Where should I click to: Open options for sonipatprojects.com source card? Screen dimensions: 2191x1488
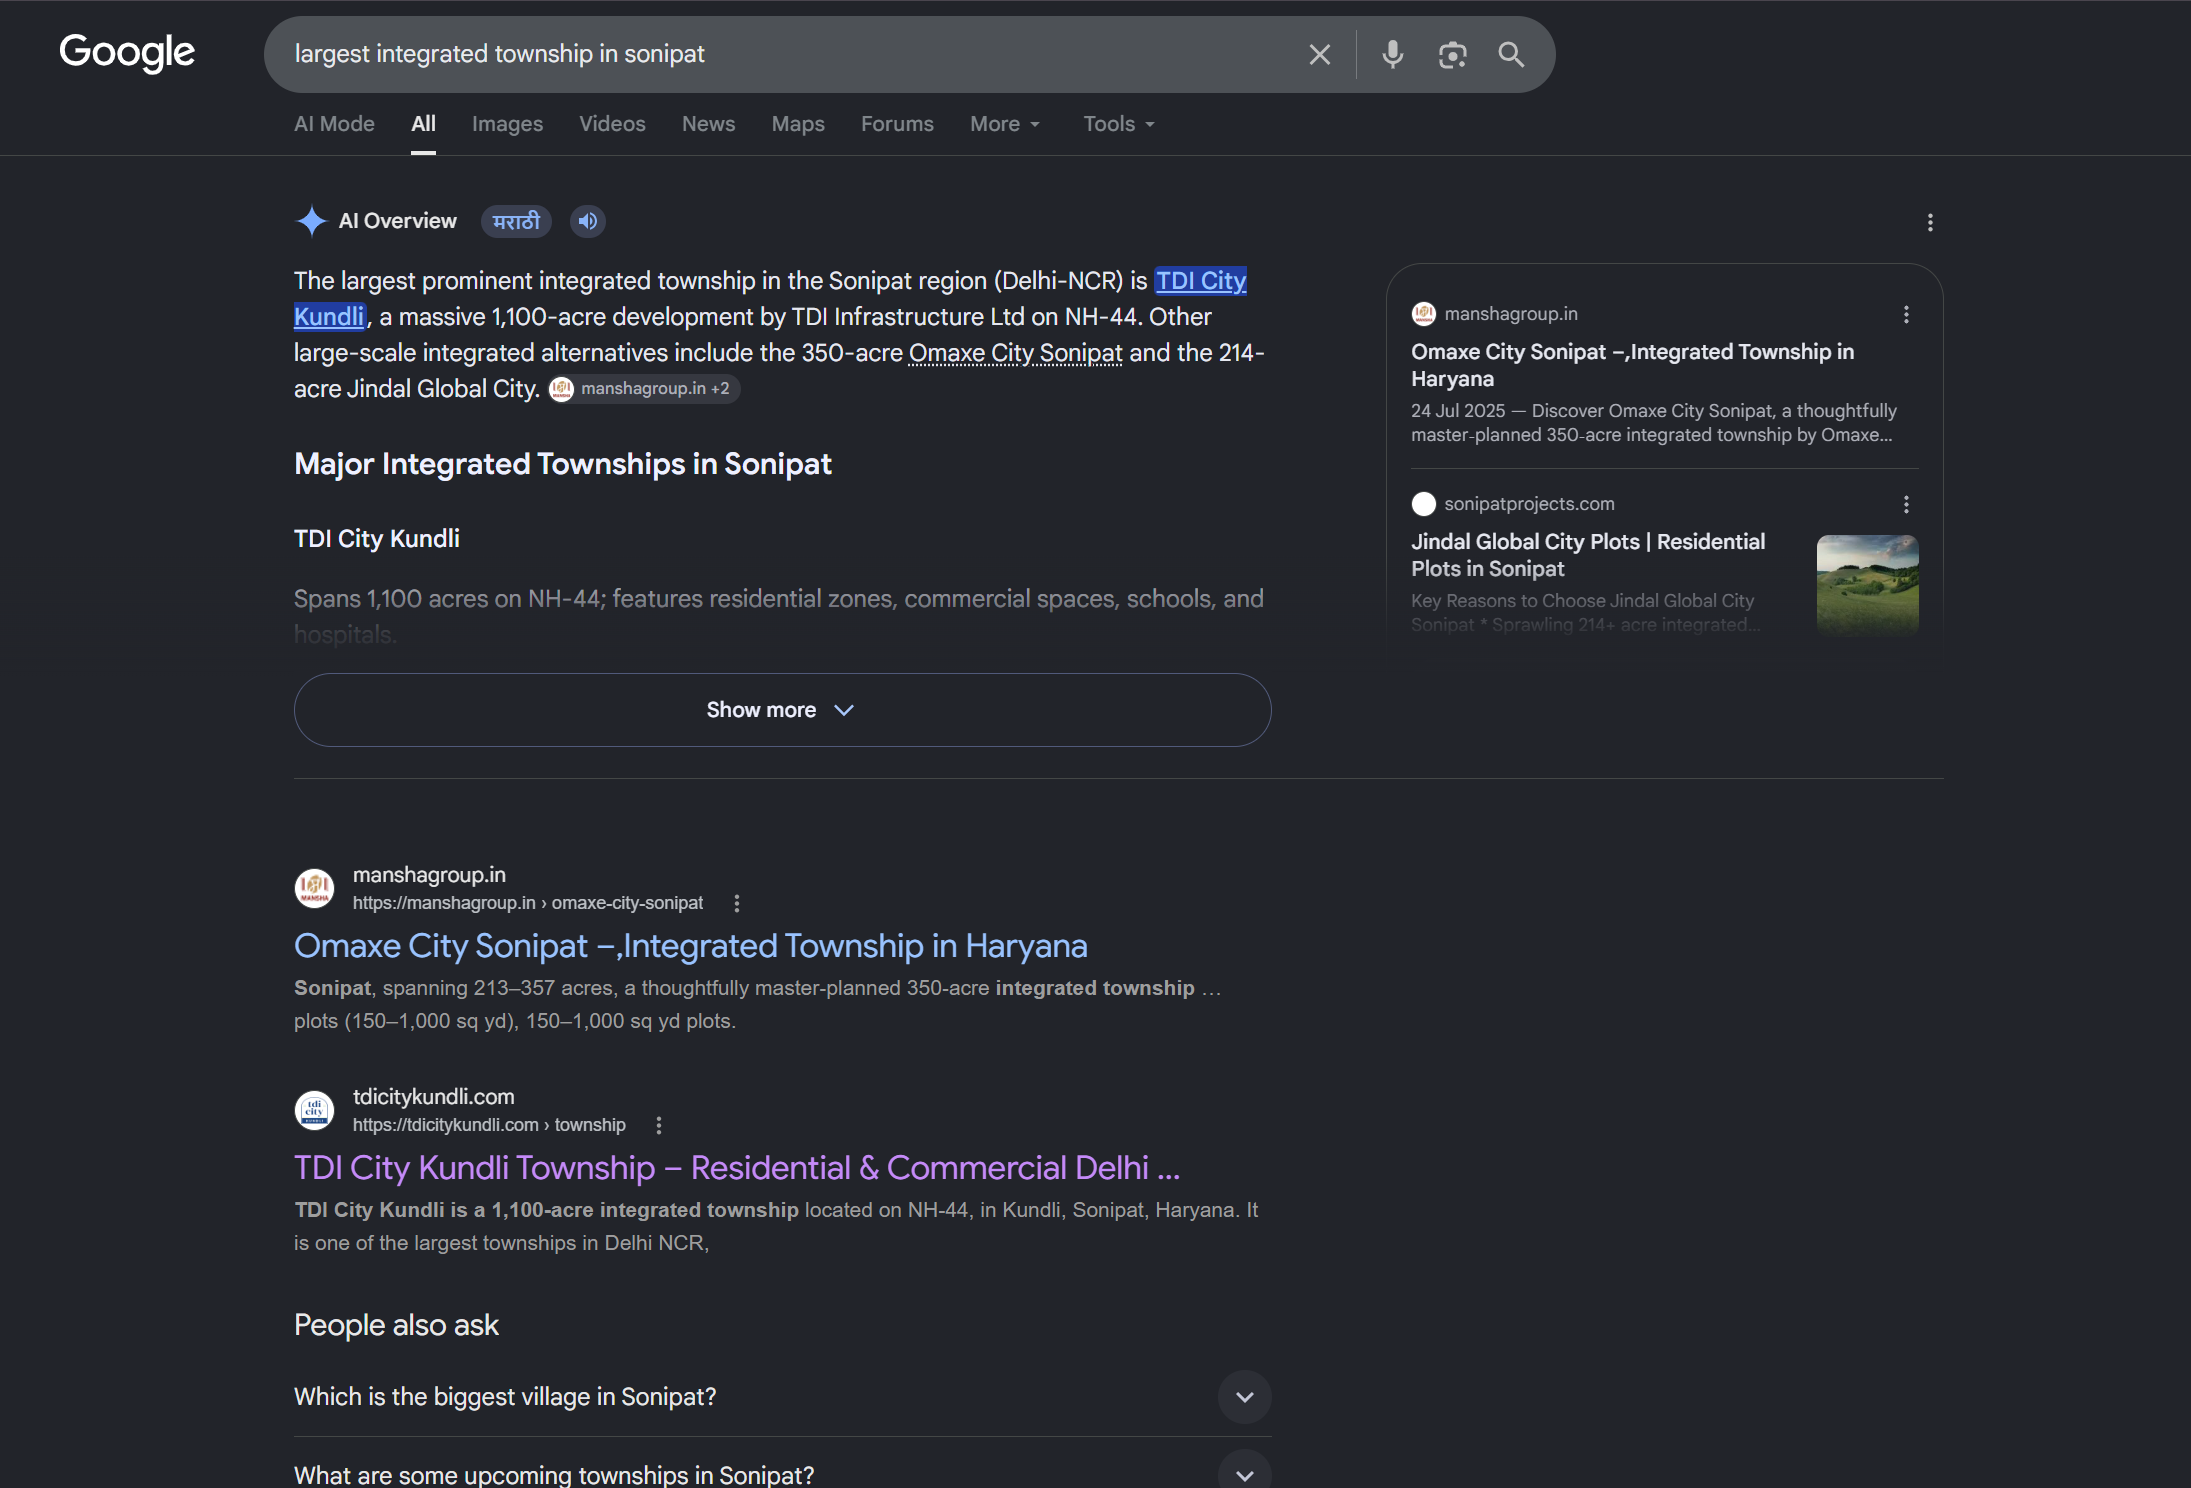pyautogui.click(x=1906, y=504)
